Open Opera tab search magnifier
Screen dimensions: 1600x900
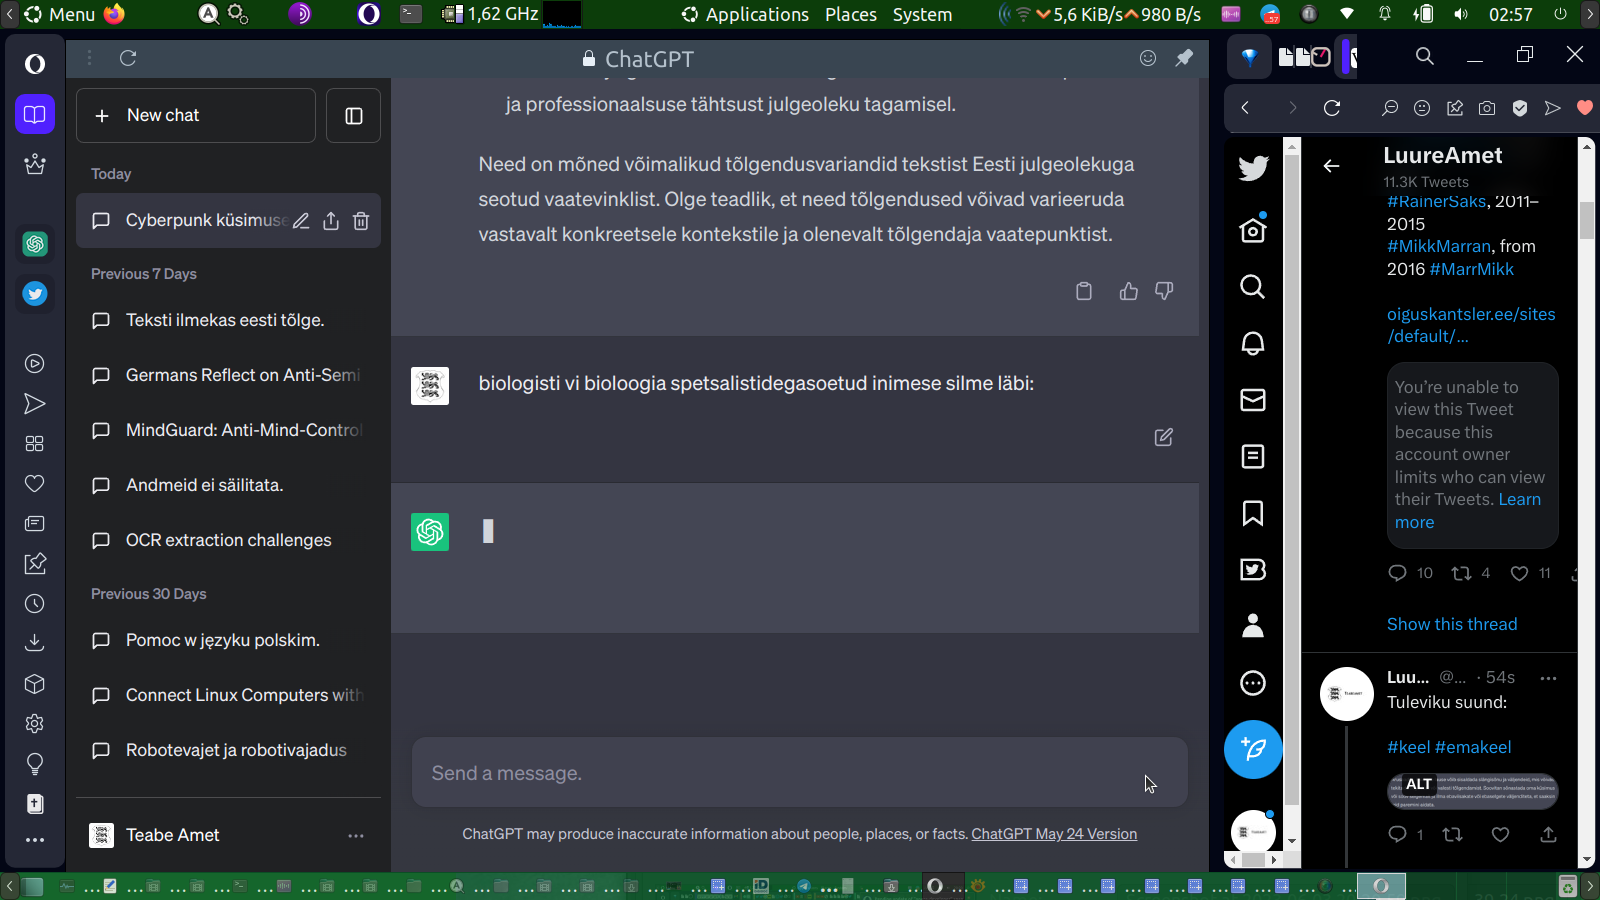point(1425,56)
